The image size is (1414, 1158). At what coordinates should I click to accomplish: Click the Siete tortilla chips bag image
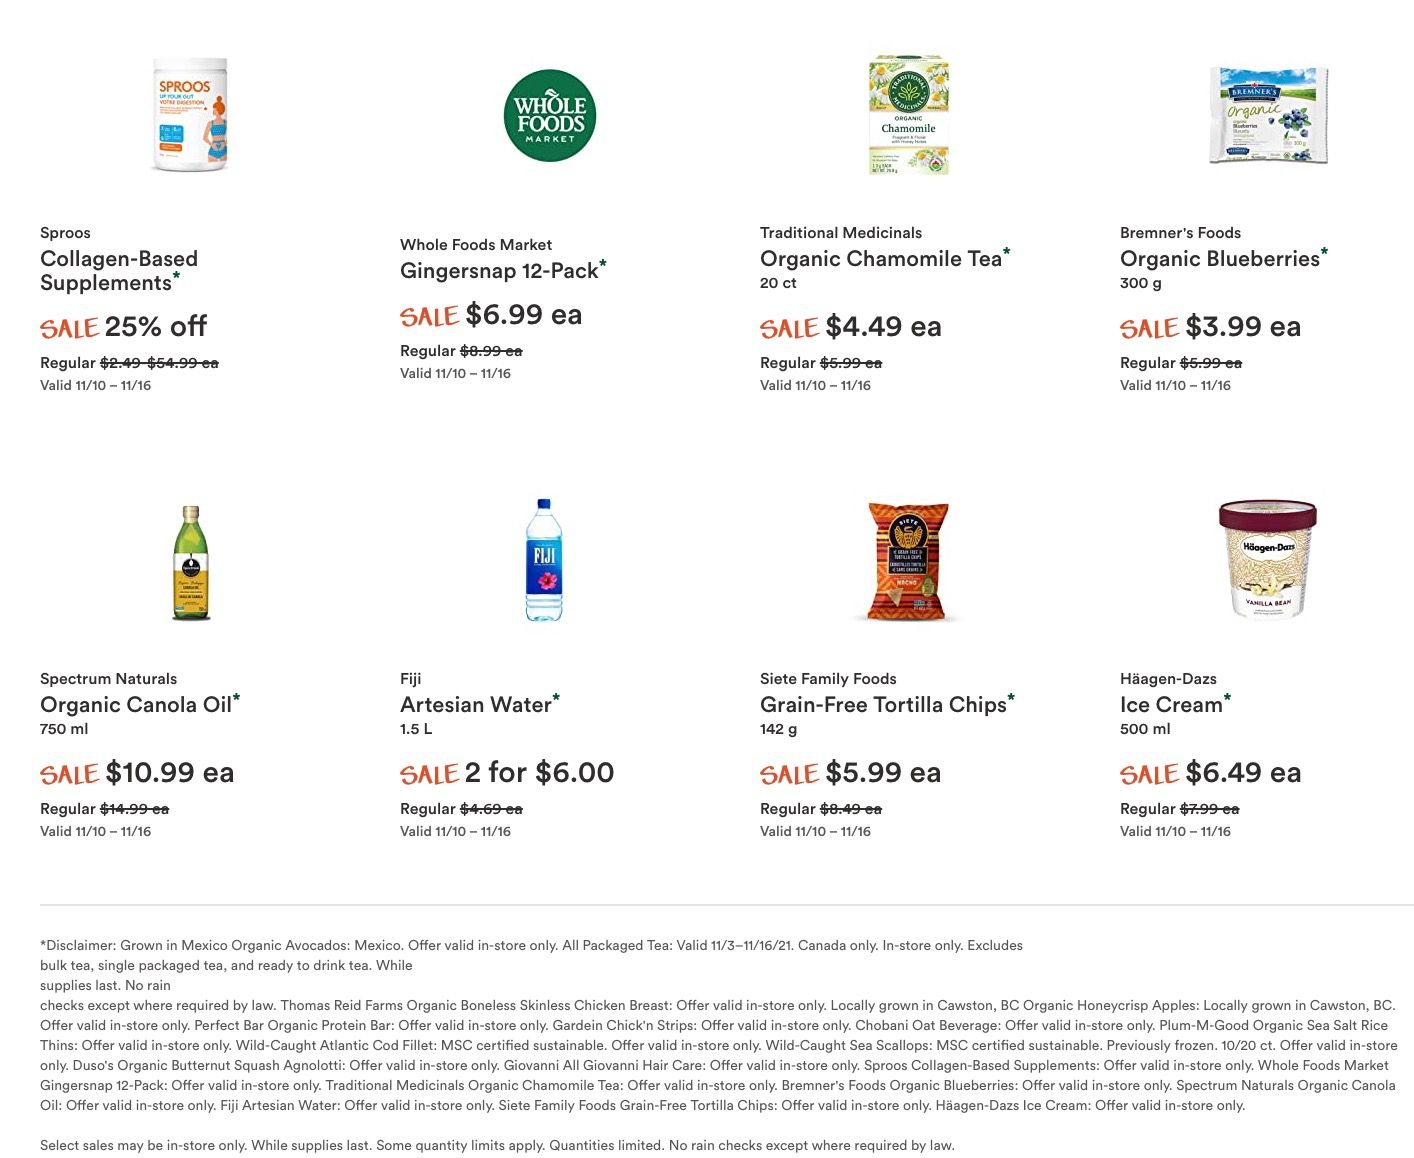[x=907, y=561]
